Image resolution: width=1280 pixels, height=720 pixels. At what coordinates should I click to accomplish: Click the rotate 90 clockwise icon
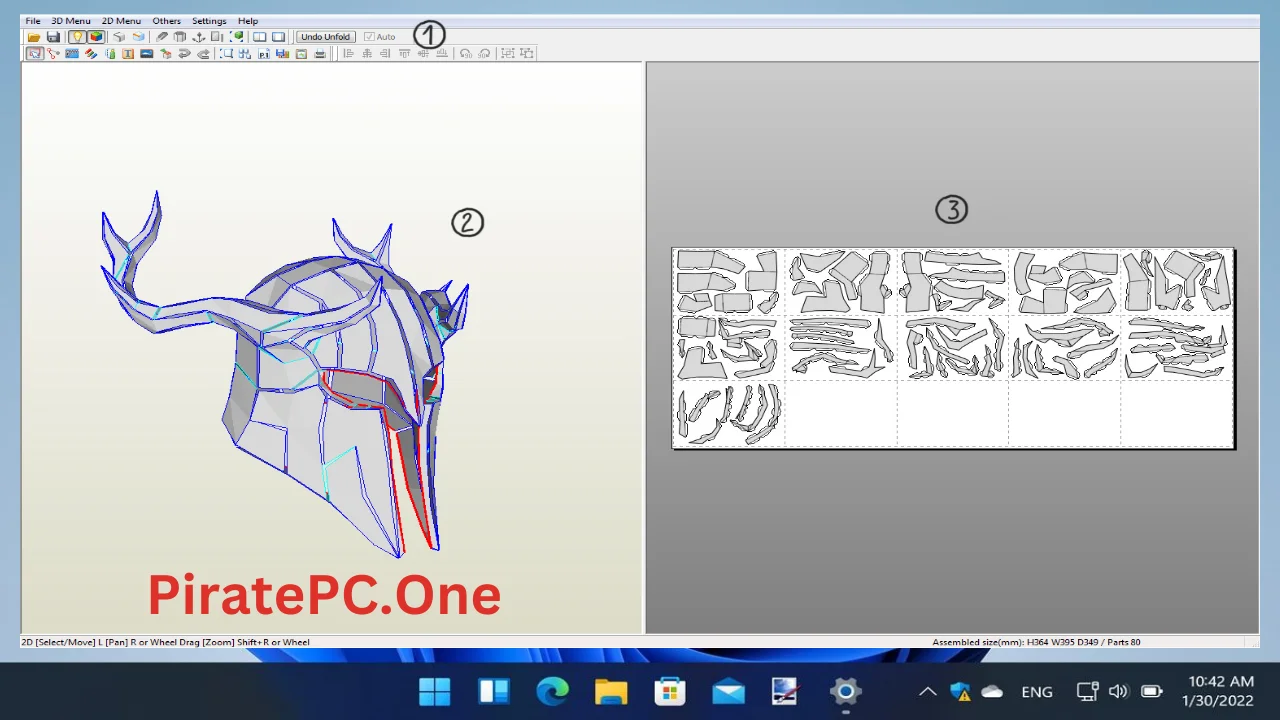[x=484, y=54]
